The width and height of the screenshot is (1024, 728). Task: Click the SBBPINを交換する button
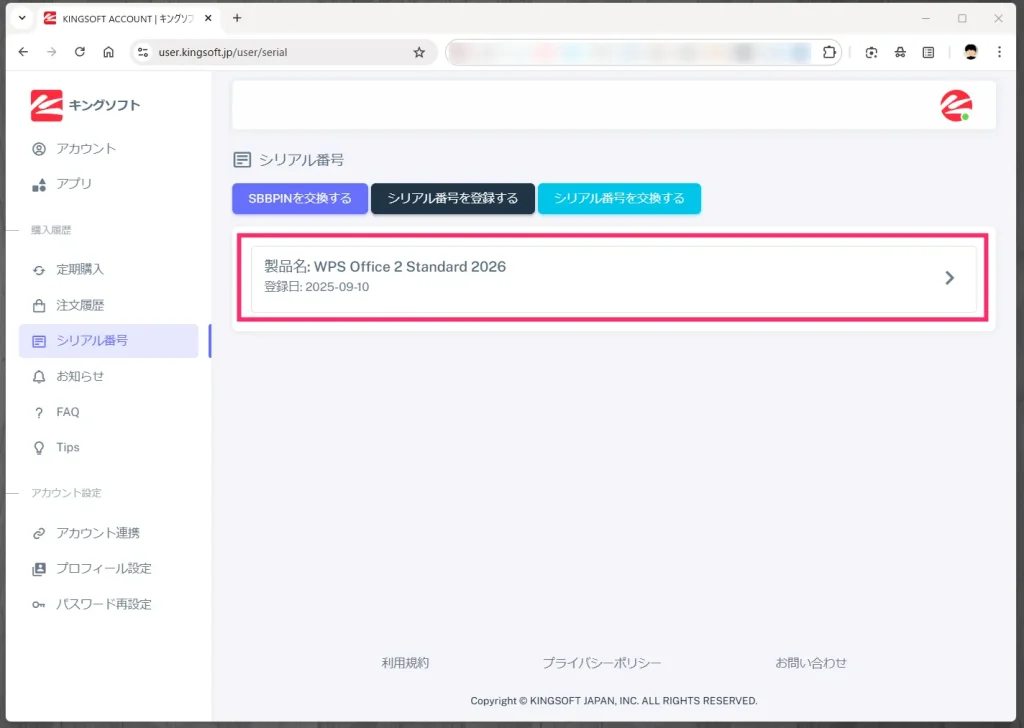tap(300, 198)
